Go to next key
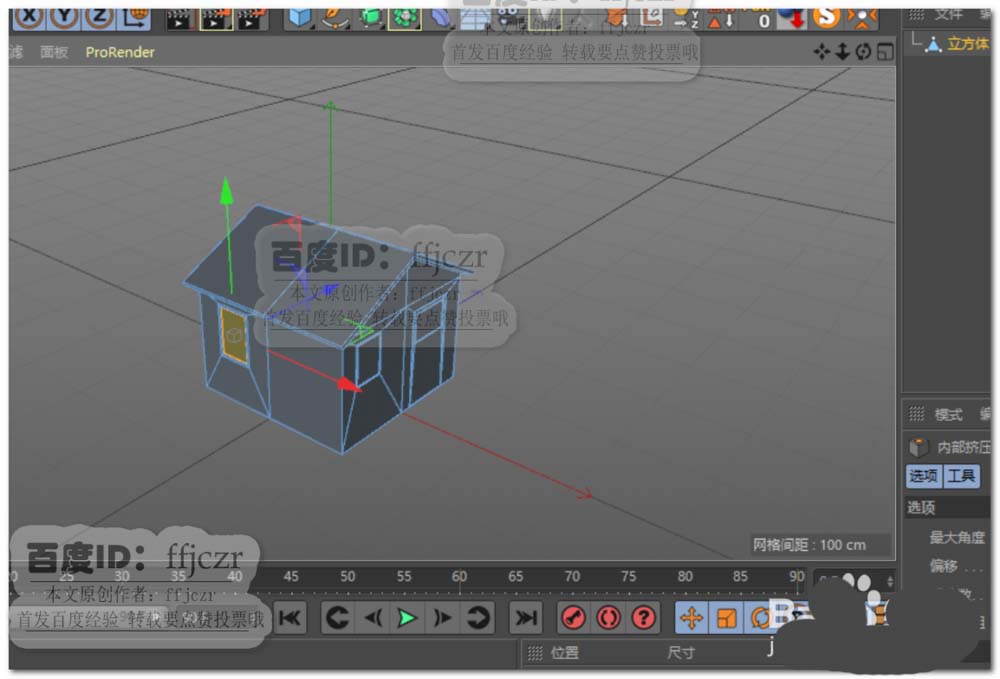 pos(478,618)
